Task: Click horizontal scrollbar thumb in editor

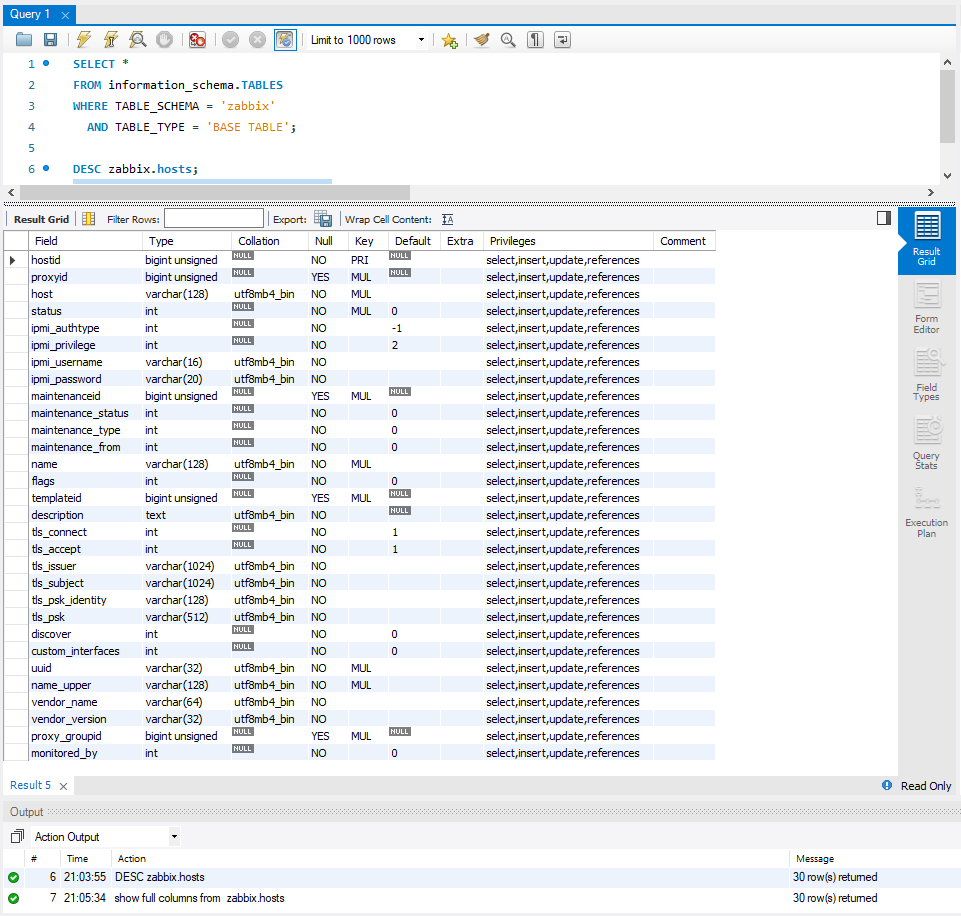Action: coord(215,192)
